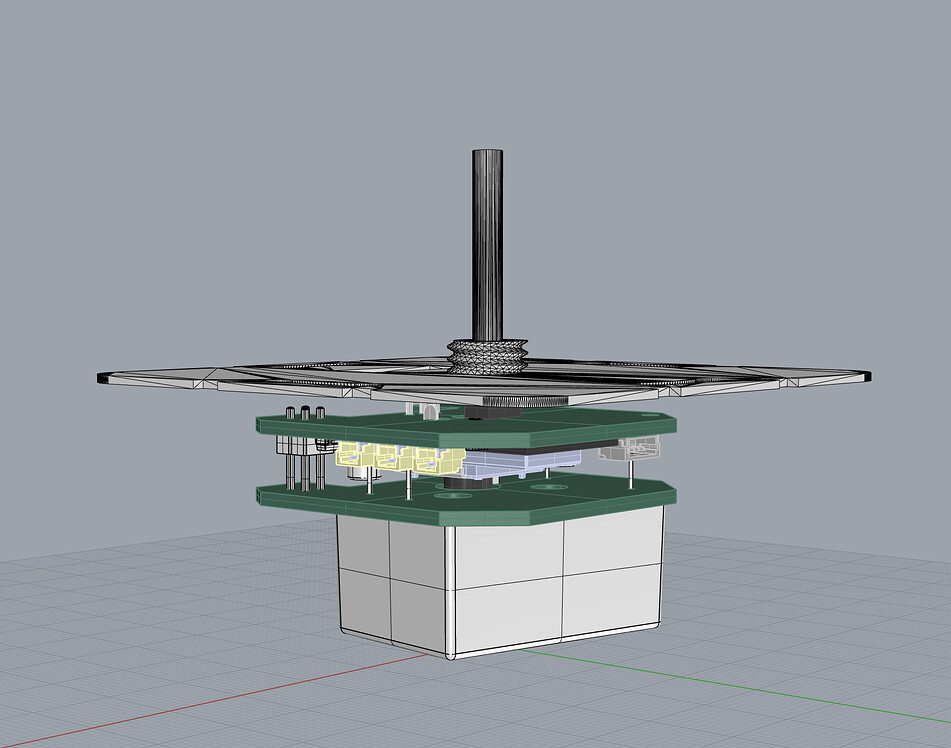Select the tall vertical black shaft
951x748 pixels.
point(487,246)
